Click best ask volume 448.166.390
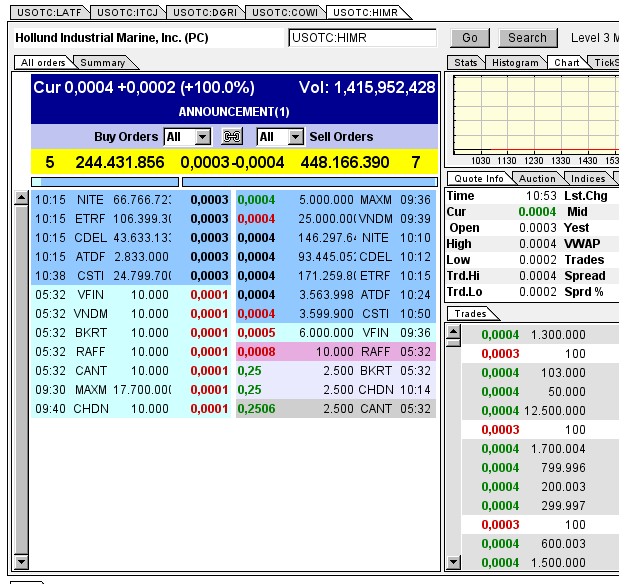 (x=345, y=162)
